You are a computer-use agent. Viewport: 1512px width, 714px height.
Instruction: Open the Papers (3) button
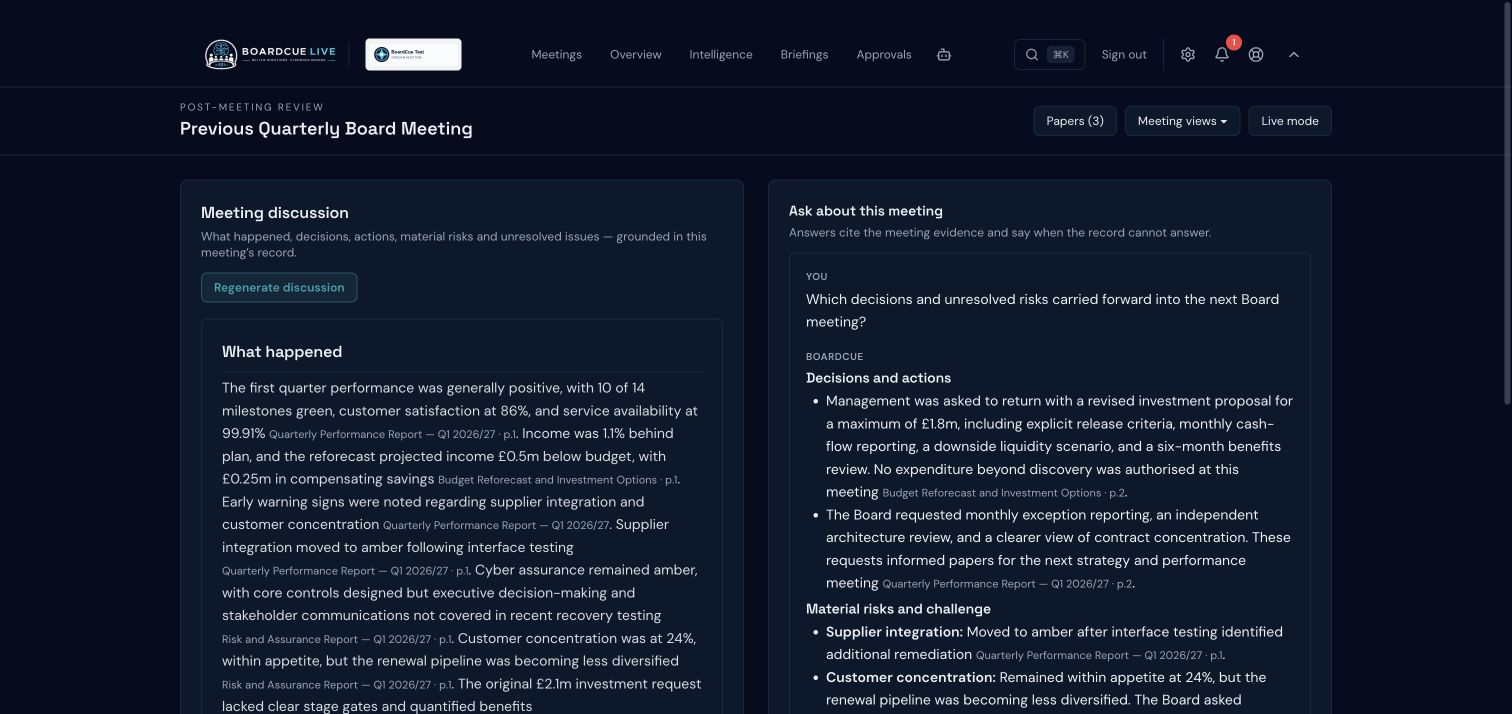click(x=1075, y=121)
